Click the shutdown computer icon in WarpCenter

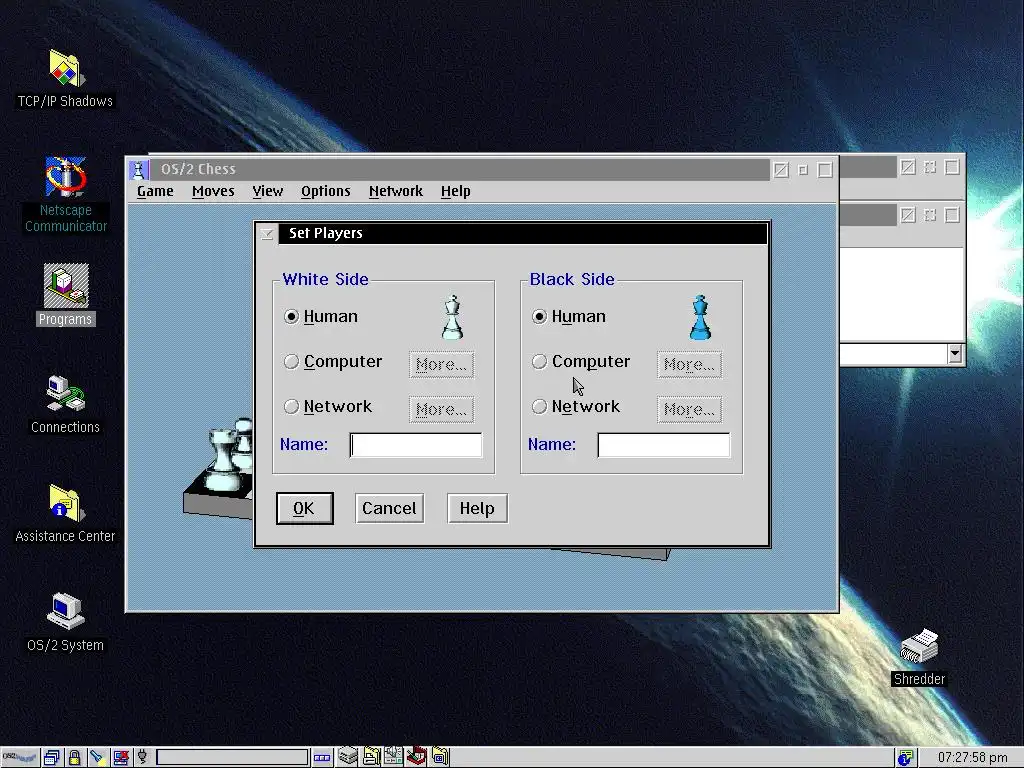coord(120,758)
